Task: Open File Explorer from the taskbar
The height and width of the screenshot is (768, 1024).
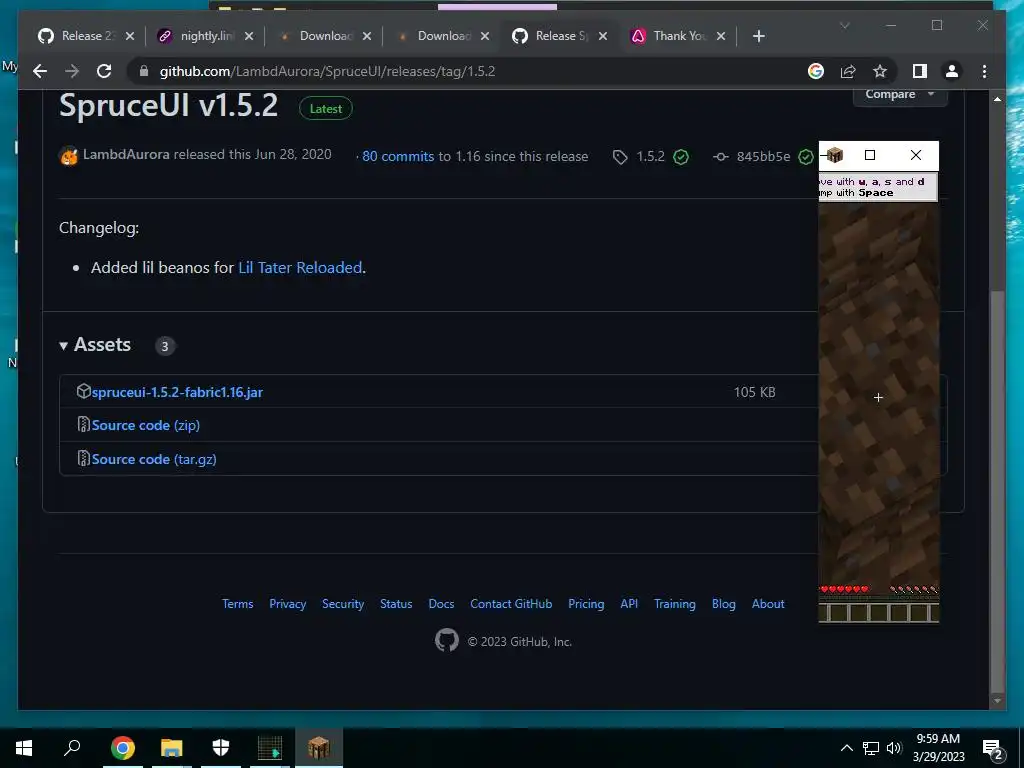Action: point(172,748)
